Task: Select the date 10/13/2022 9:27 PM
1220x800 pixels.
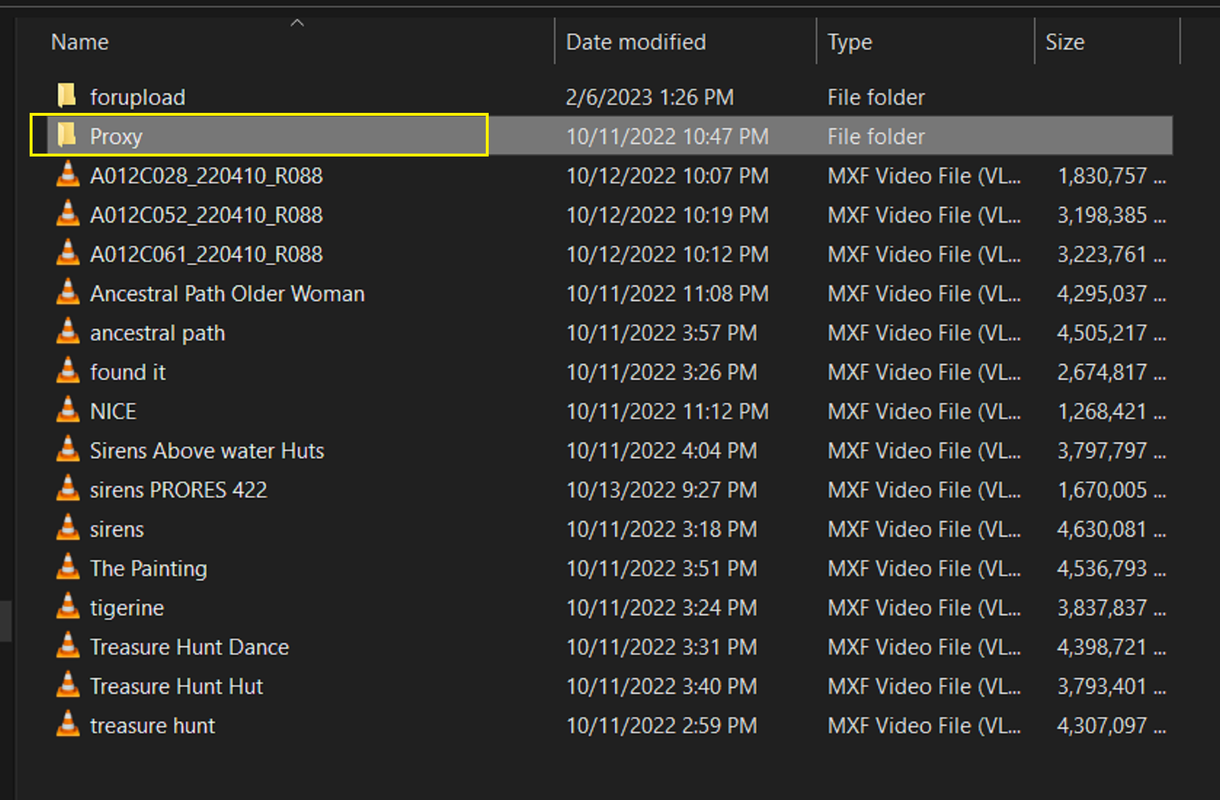Action: click(x=661, y=490)
